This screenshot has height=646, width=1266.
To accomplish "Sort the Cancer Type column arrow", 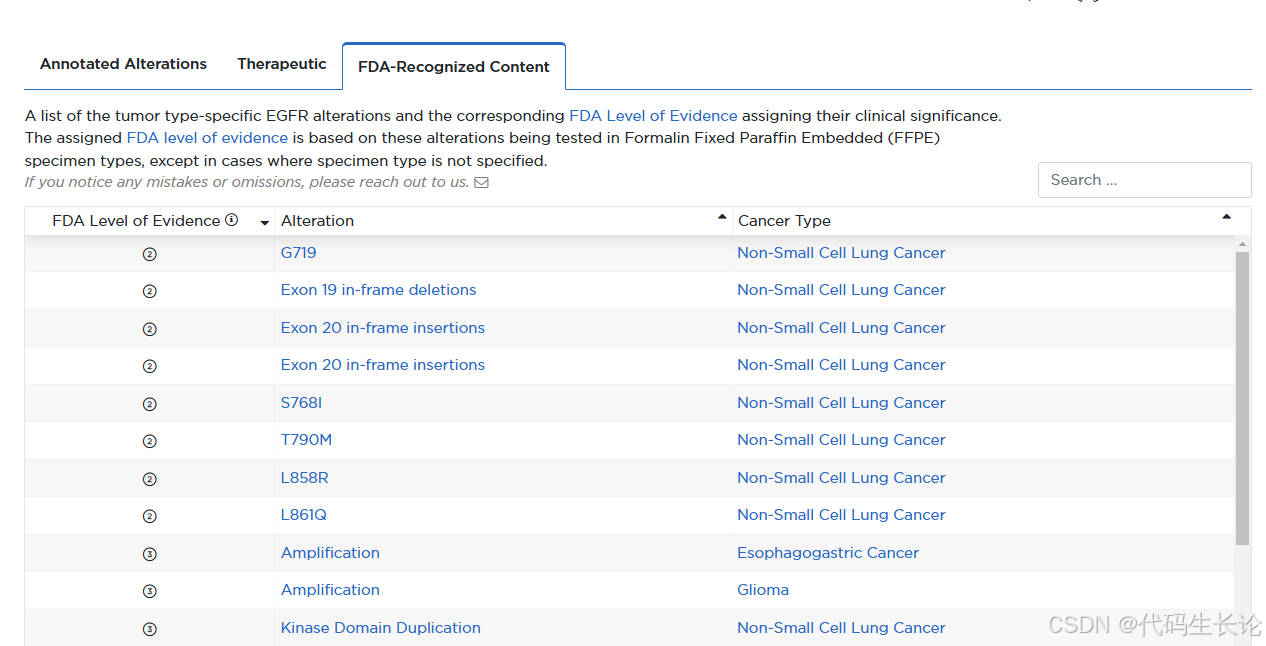I will click(1226, 217).
